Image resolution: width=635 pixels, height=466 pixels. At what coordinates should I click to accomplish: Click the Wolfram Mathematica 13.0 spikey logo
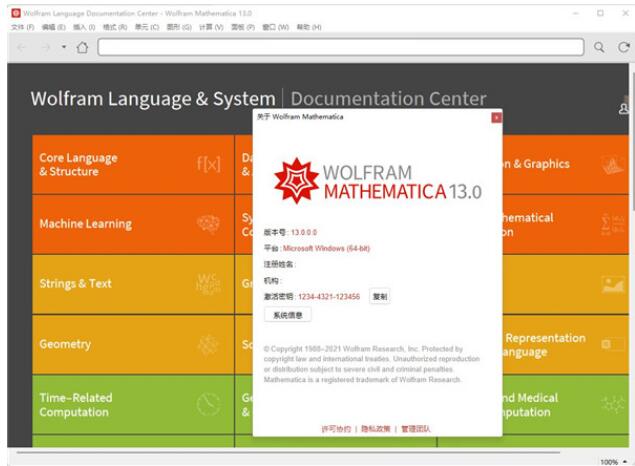pyautogui.click(x=296, y=181)
